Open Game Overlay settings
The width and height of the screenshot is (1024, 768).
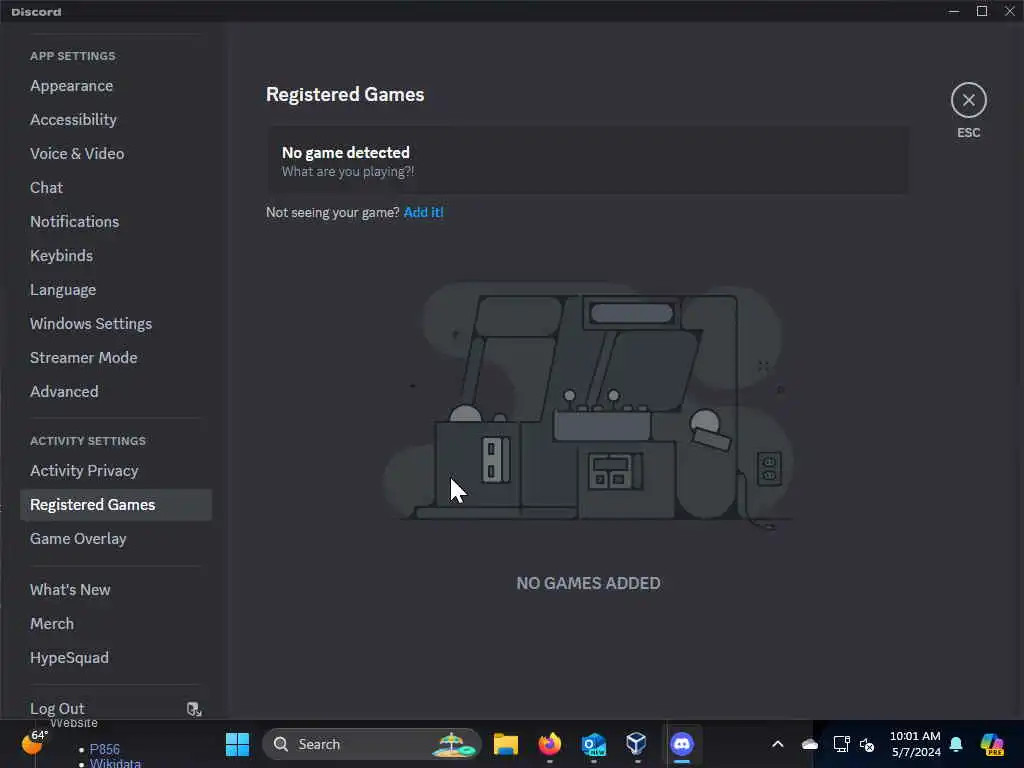[x=78, y=539]
